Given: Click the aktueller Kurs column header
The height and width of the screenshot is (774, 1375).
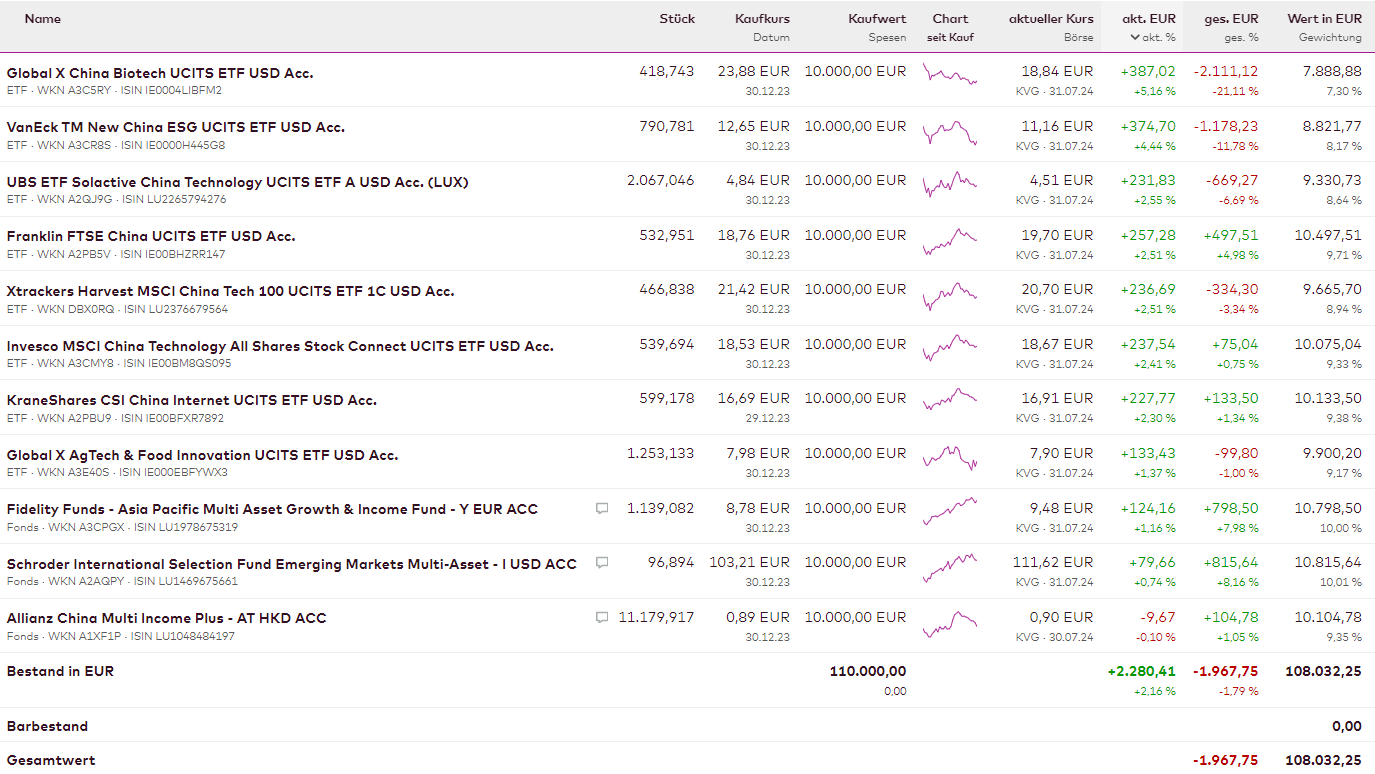Looking at the screenshot, I should click(1050, 18).
